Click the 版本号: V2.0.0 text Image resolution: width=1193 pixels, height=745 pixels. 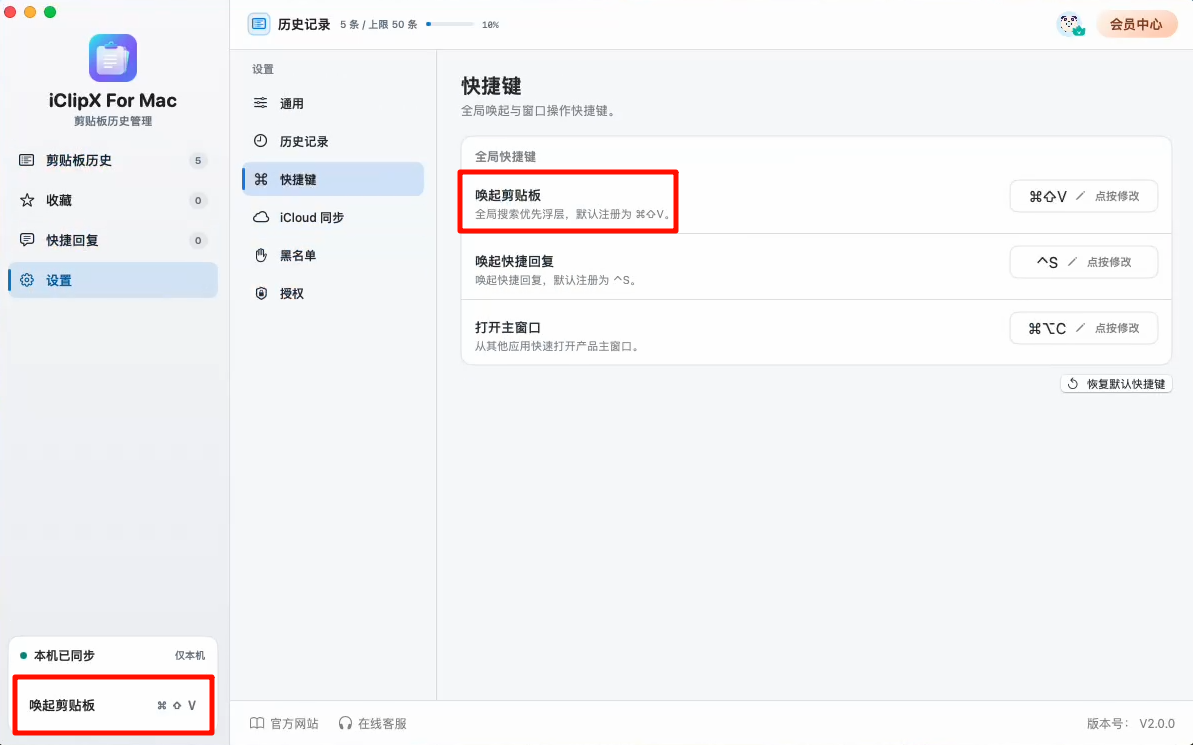pos(1131,723)
